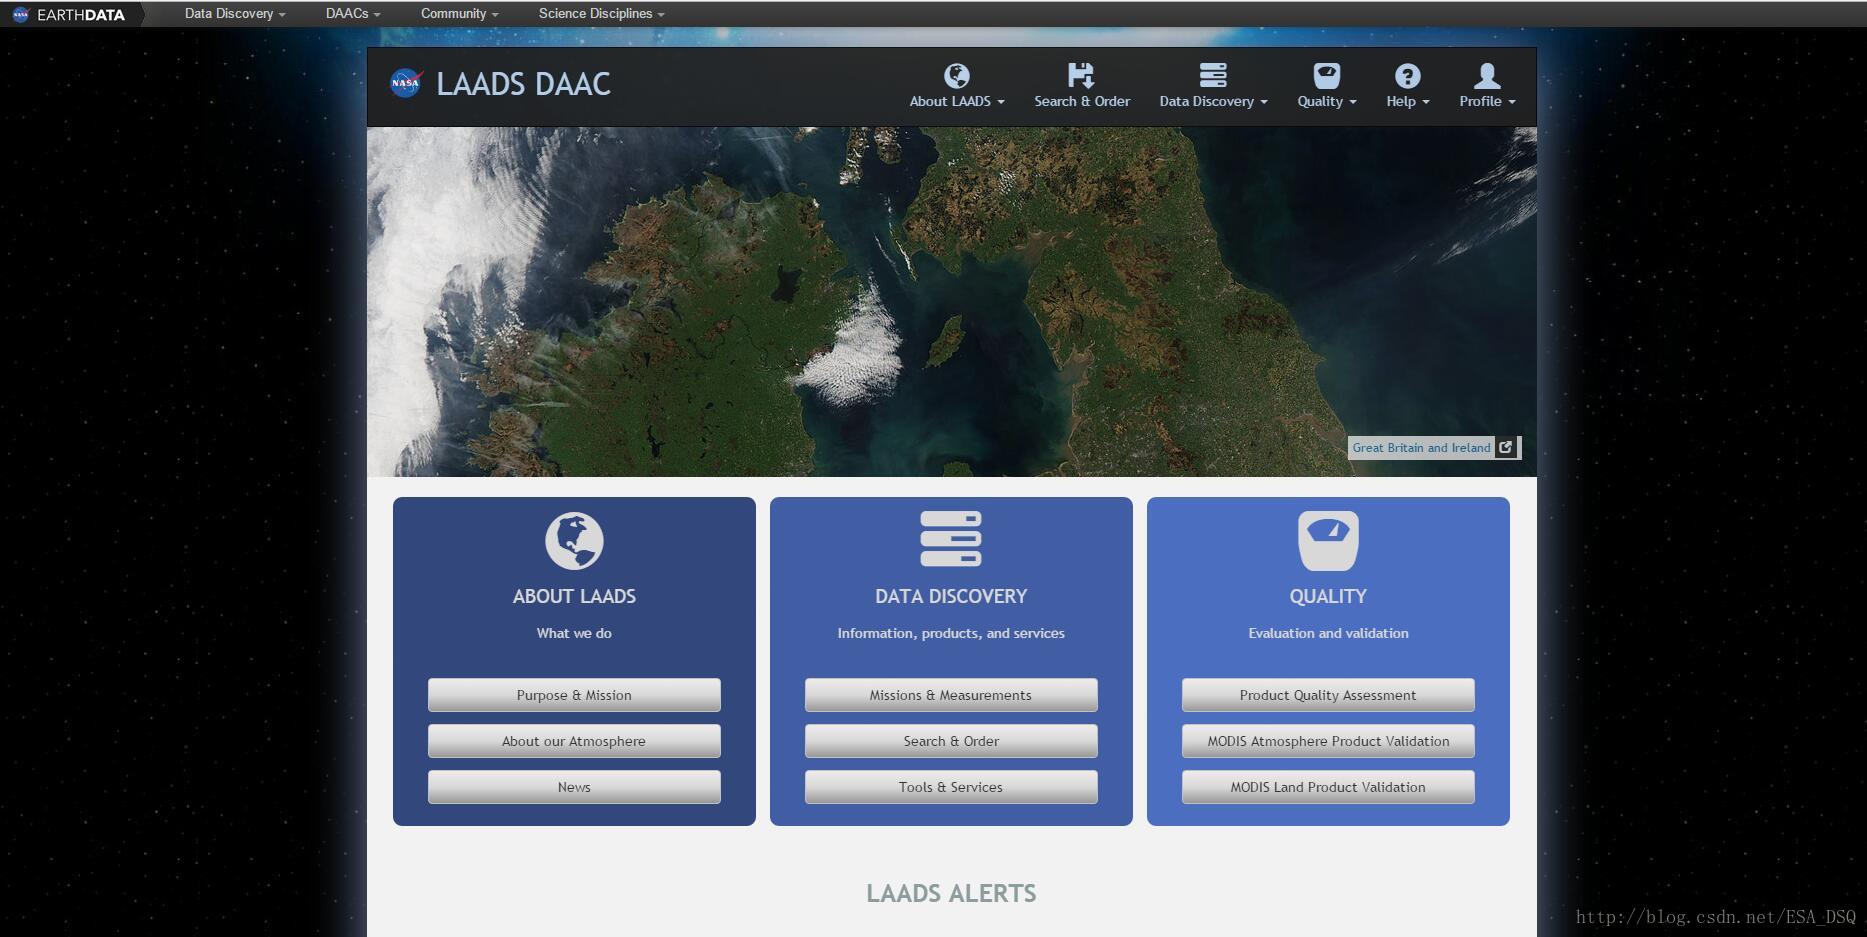This screenshot has height=937, width=1867.
Task: Expand the LAADS navbar Data Discovery dropdown
Action: (x=1213, y=101)
